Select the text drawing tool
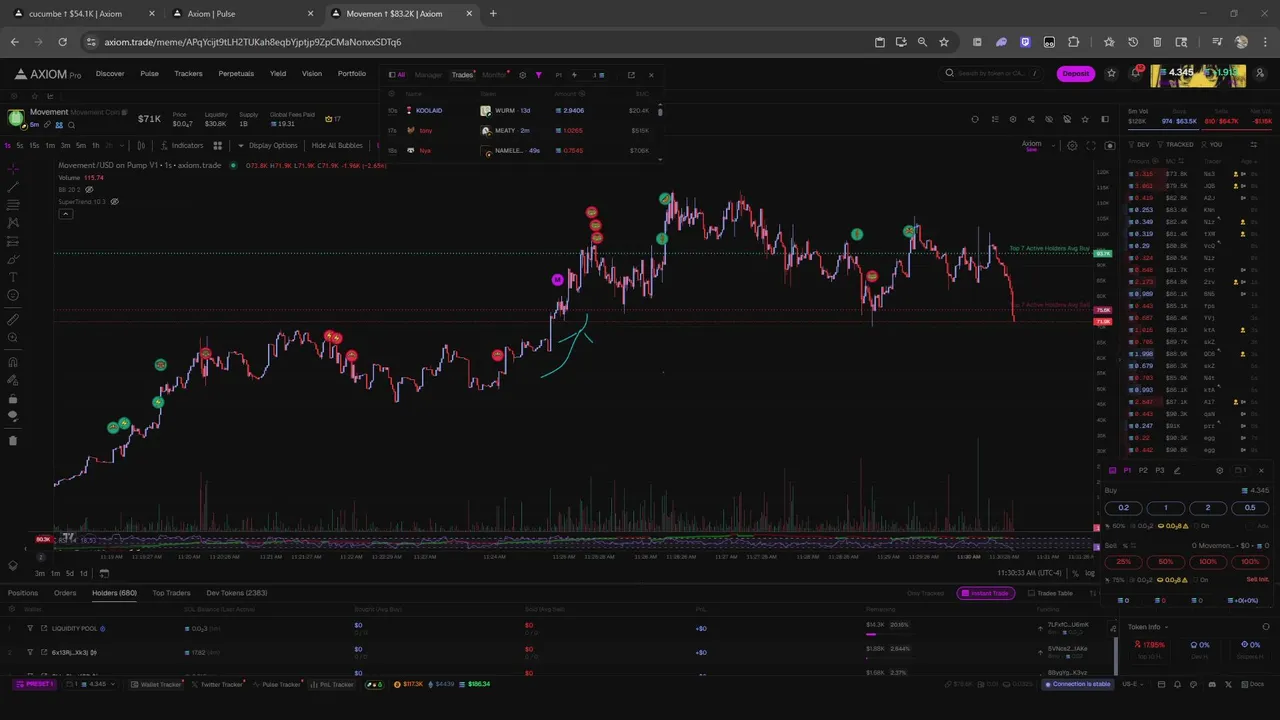 12,277
